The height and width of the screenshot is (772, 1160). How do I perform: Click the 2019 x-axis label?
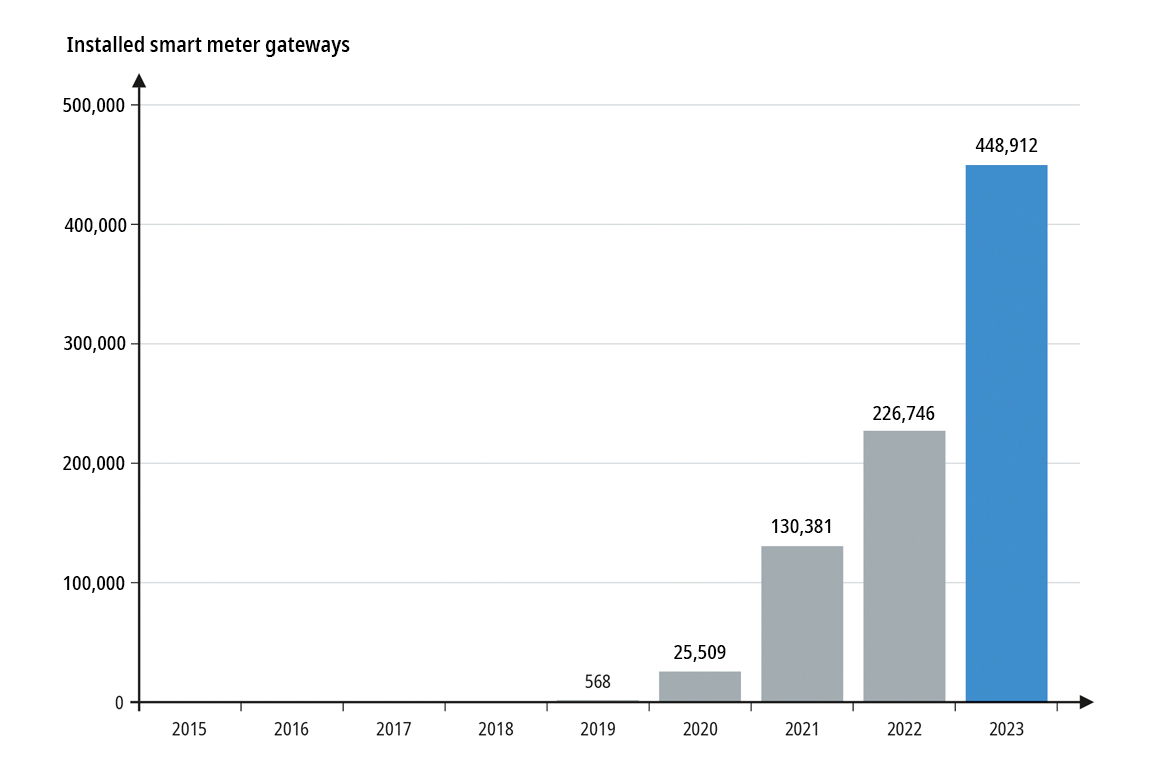coord(598,730)
